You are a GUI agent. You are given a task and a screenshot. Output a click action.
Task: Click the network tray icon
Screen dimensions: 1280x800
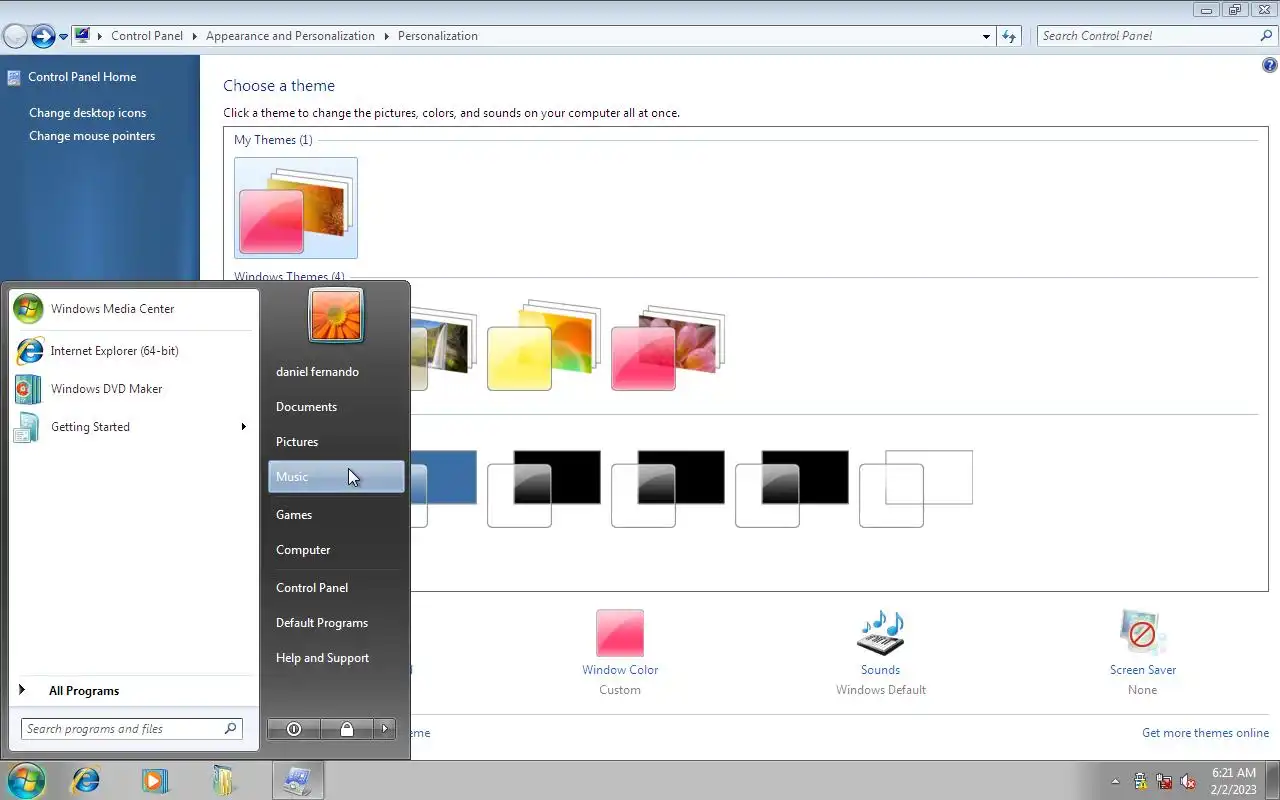click(1165, 782)
